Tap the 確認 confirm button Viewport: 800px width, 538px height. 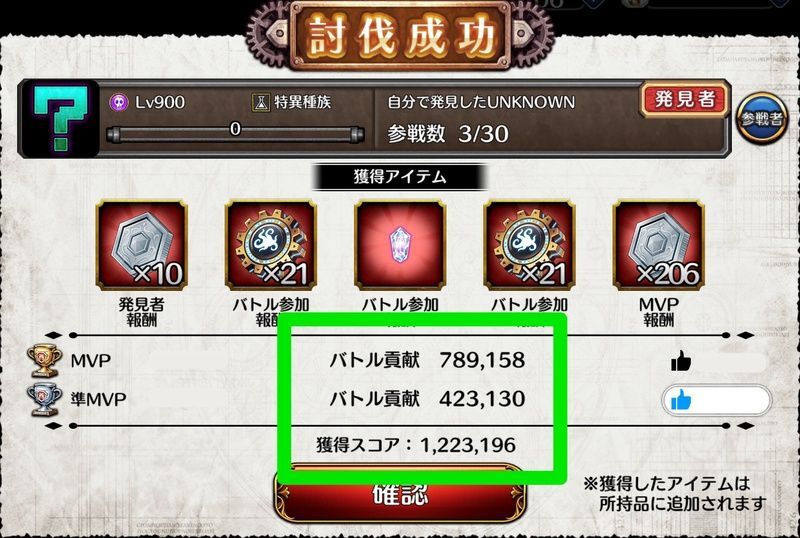pyautogui.click(x=401, y=494)
